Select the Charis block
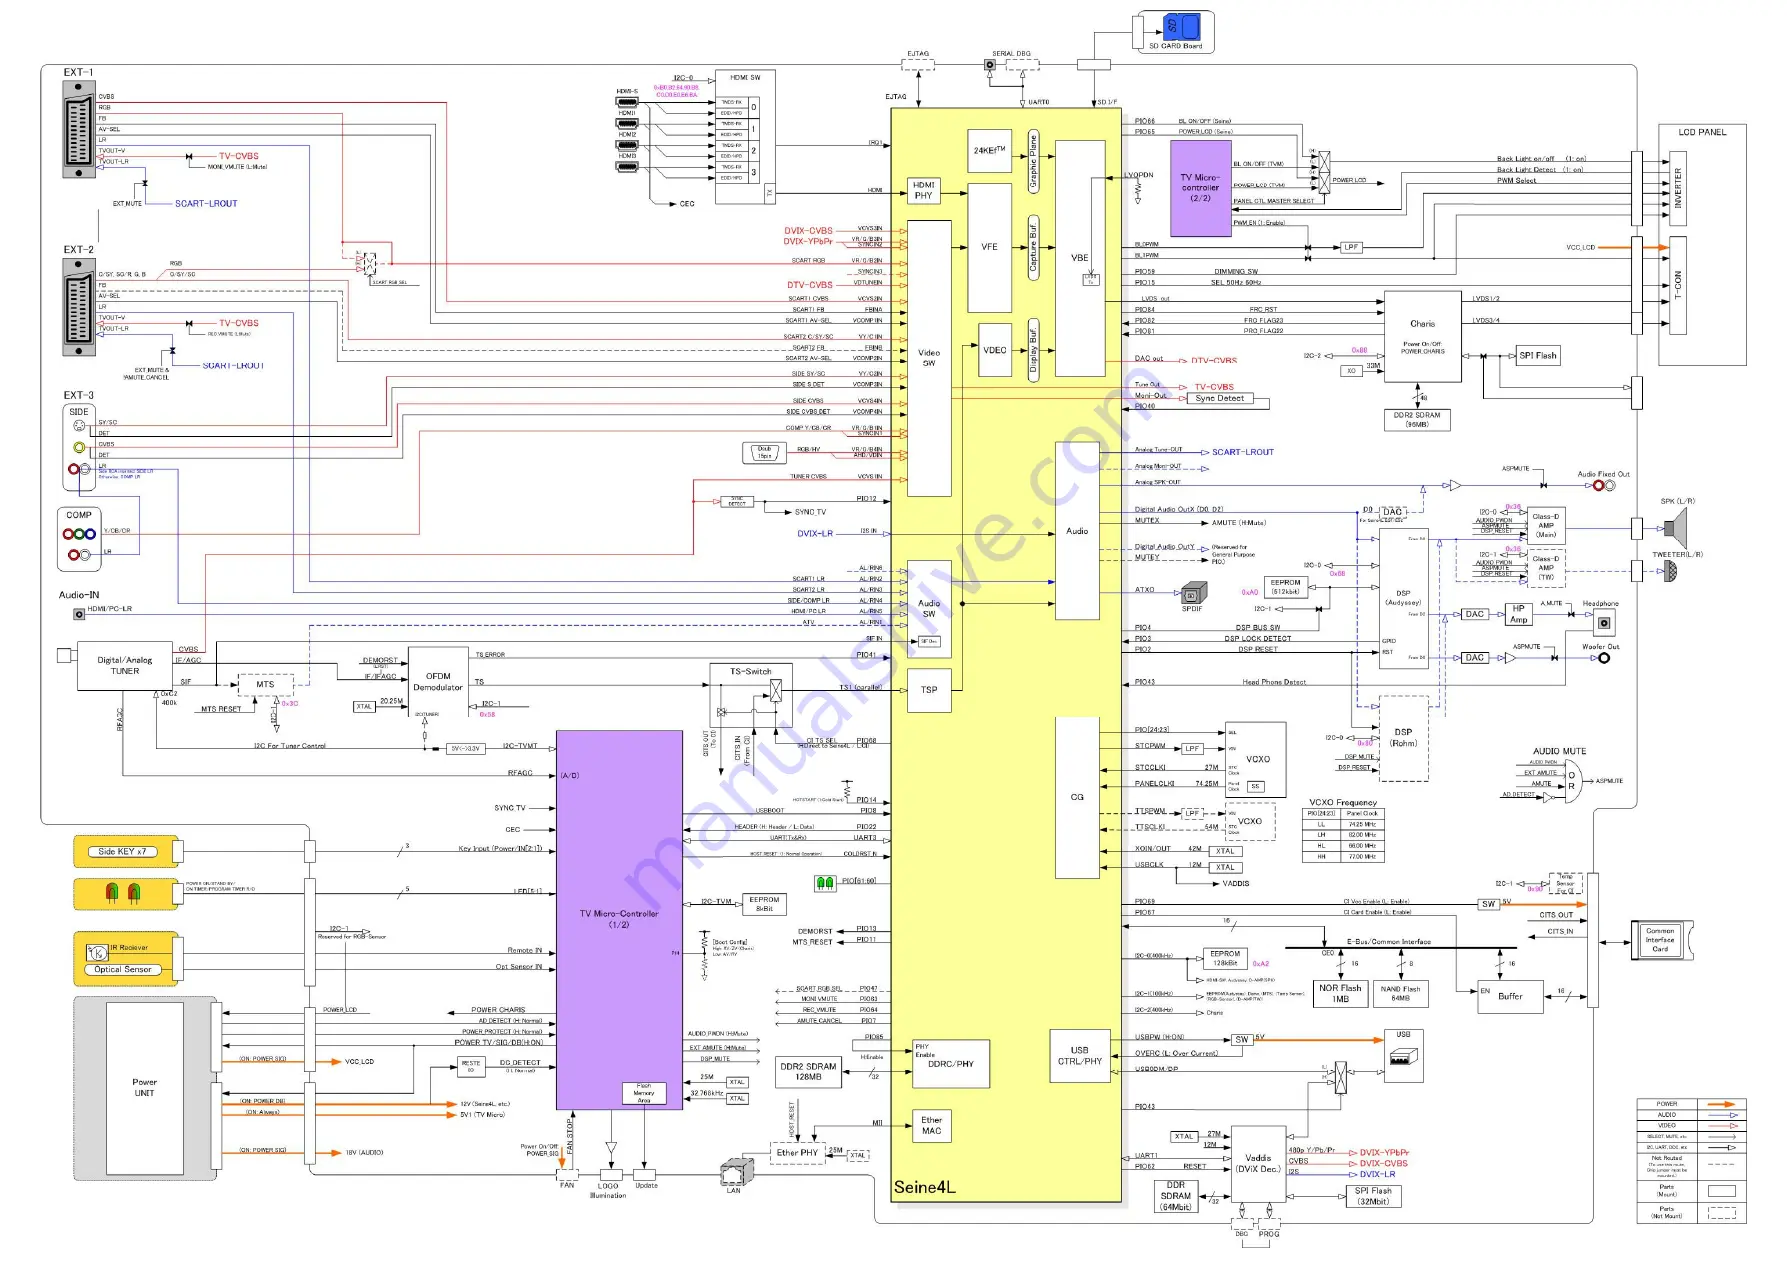1787x1263 pixels. 1422,337
